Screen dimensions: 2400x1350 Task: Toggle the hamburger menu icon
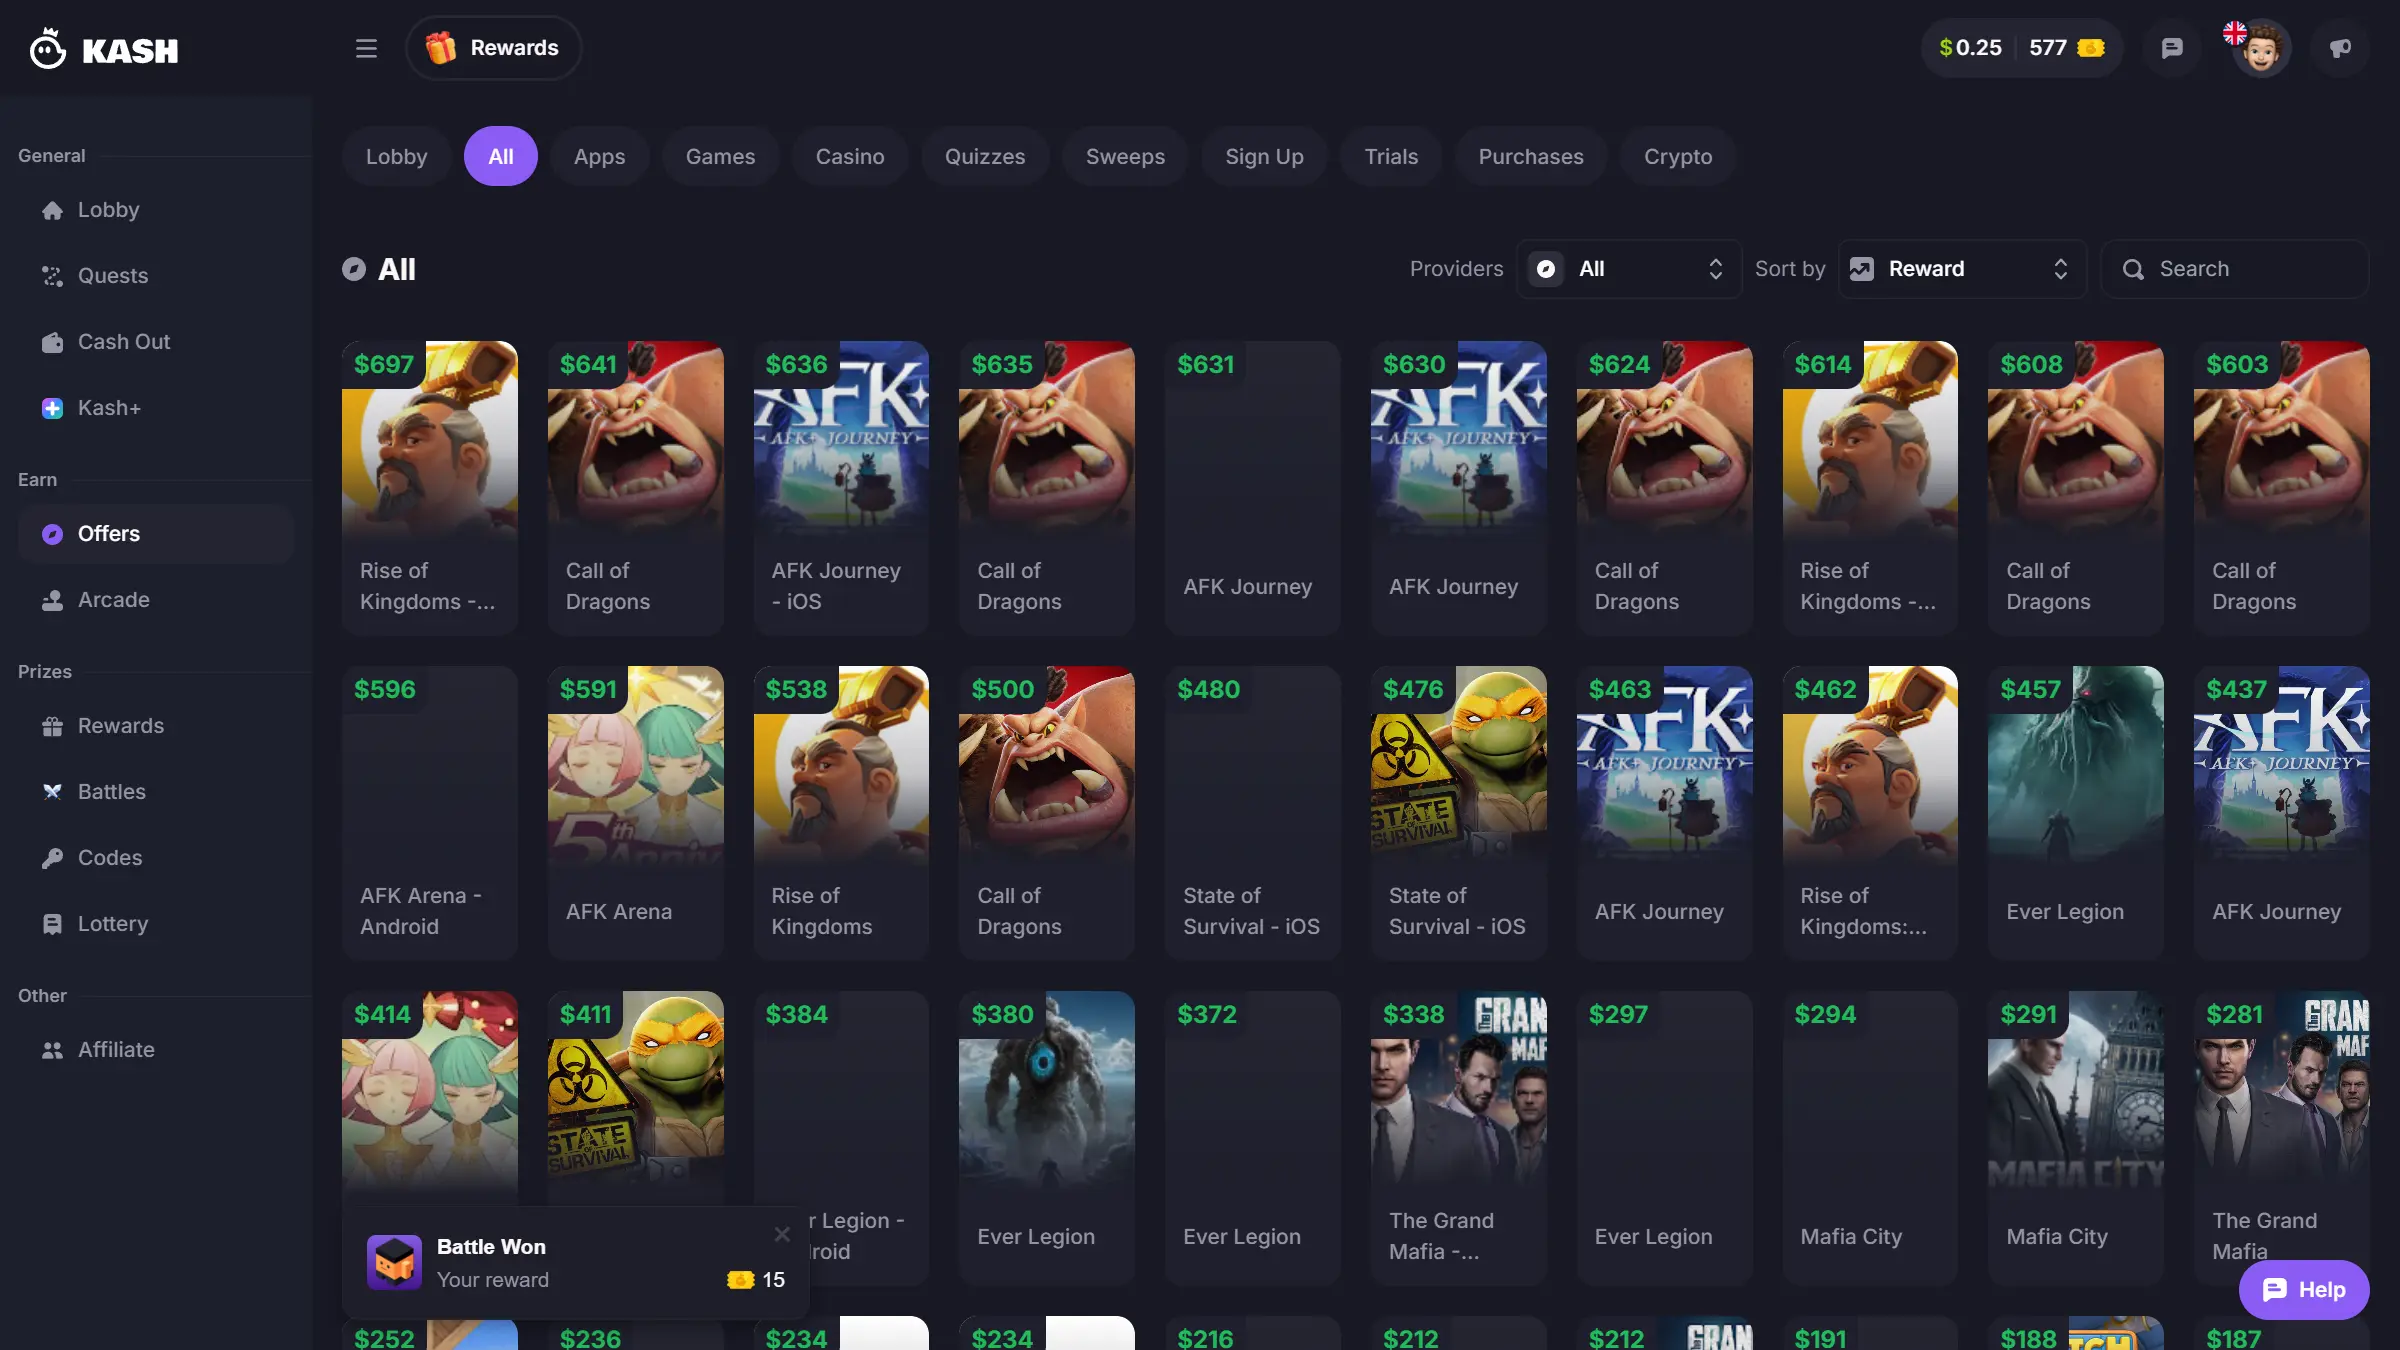[x=366, y=48]
